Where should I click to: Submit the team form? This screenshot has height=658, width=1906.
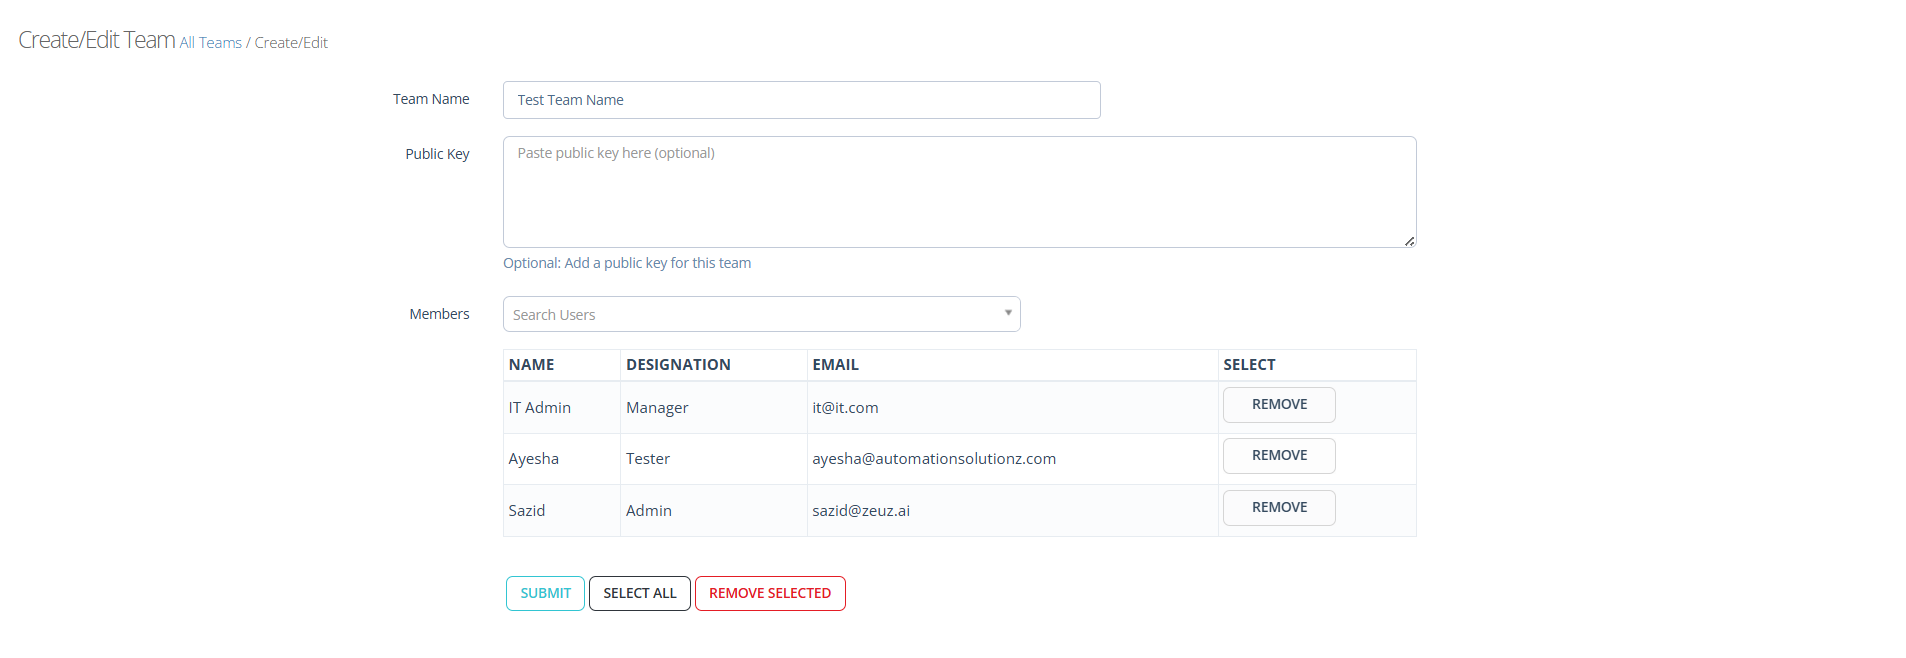pos(545,593)
